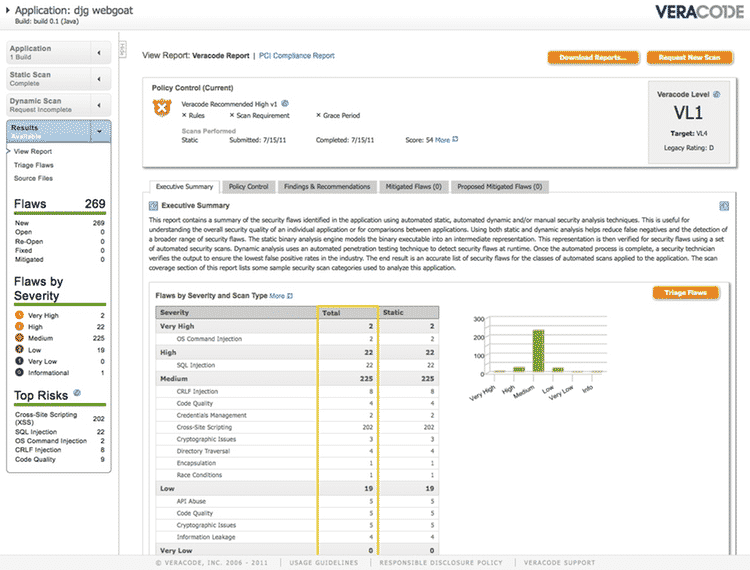Image resolution: width=750 pixels, height=570 pixels.
Task: Switch to the Executive Summary tab
Action: (184, 187)
